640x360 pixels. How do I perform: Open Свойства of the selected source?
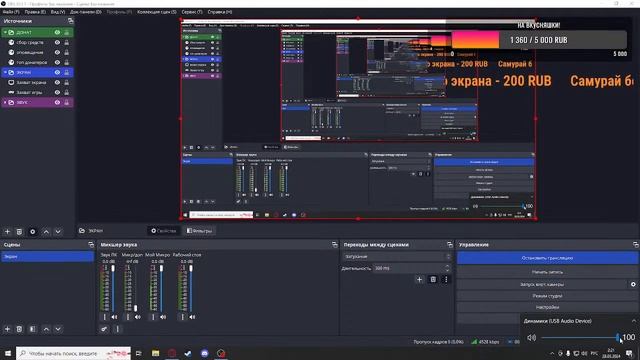click(164, 231)
